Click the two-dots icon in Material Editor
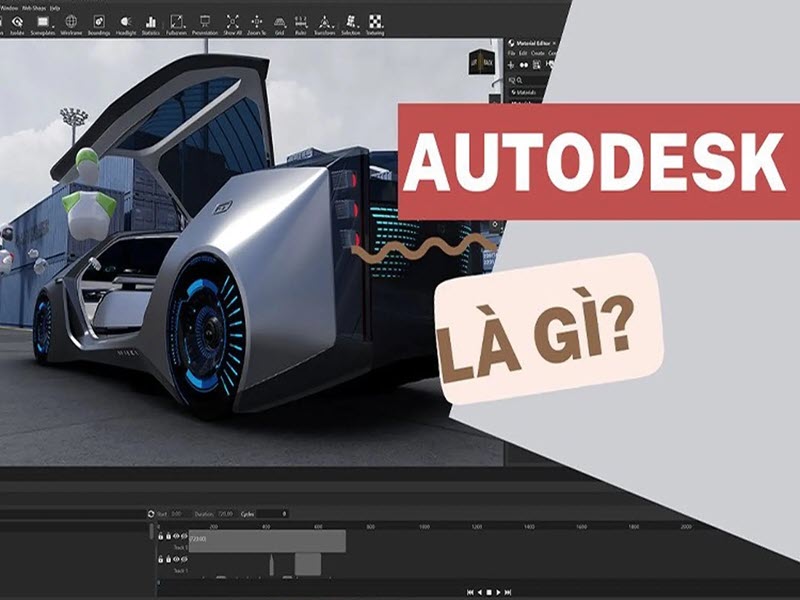This screenshot has width=800, height=600. (x=524, y=65)
